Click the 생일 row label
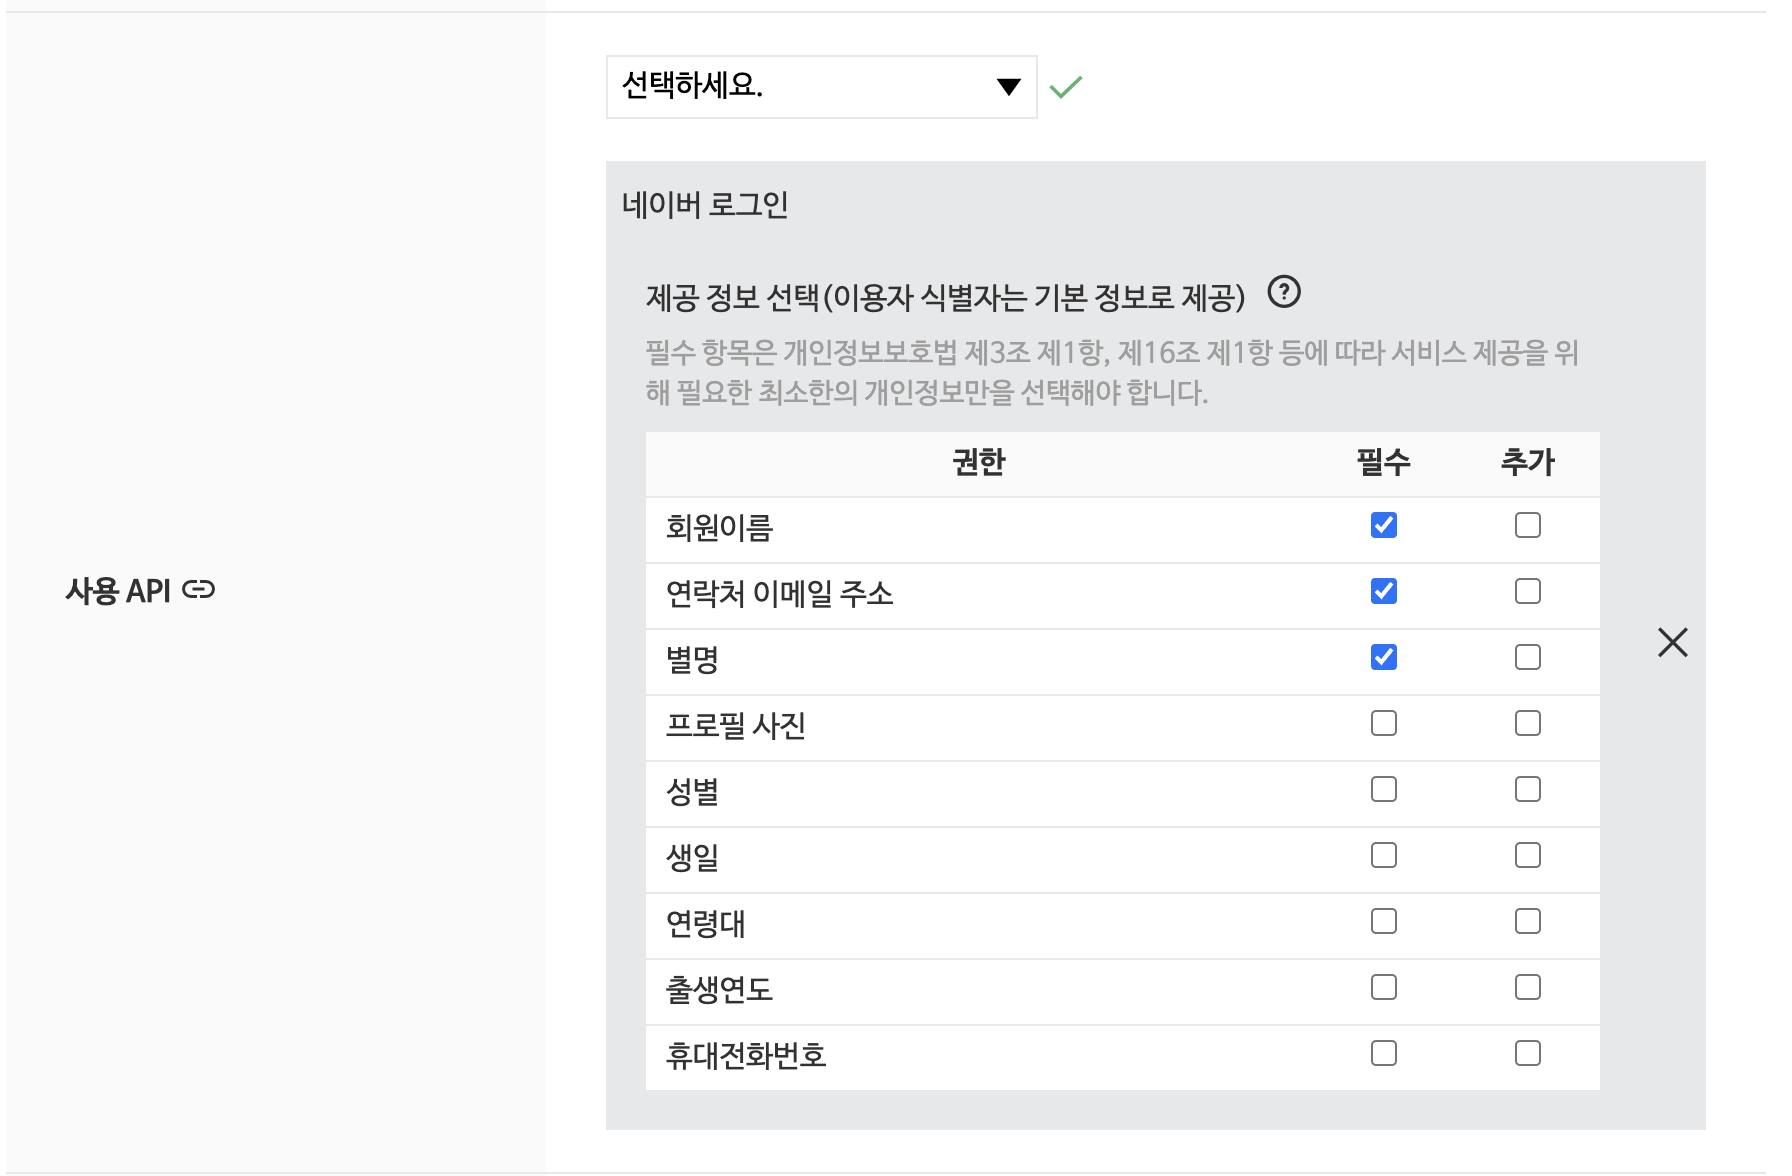 693,858
